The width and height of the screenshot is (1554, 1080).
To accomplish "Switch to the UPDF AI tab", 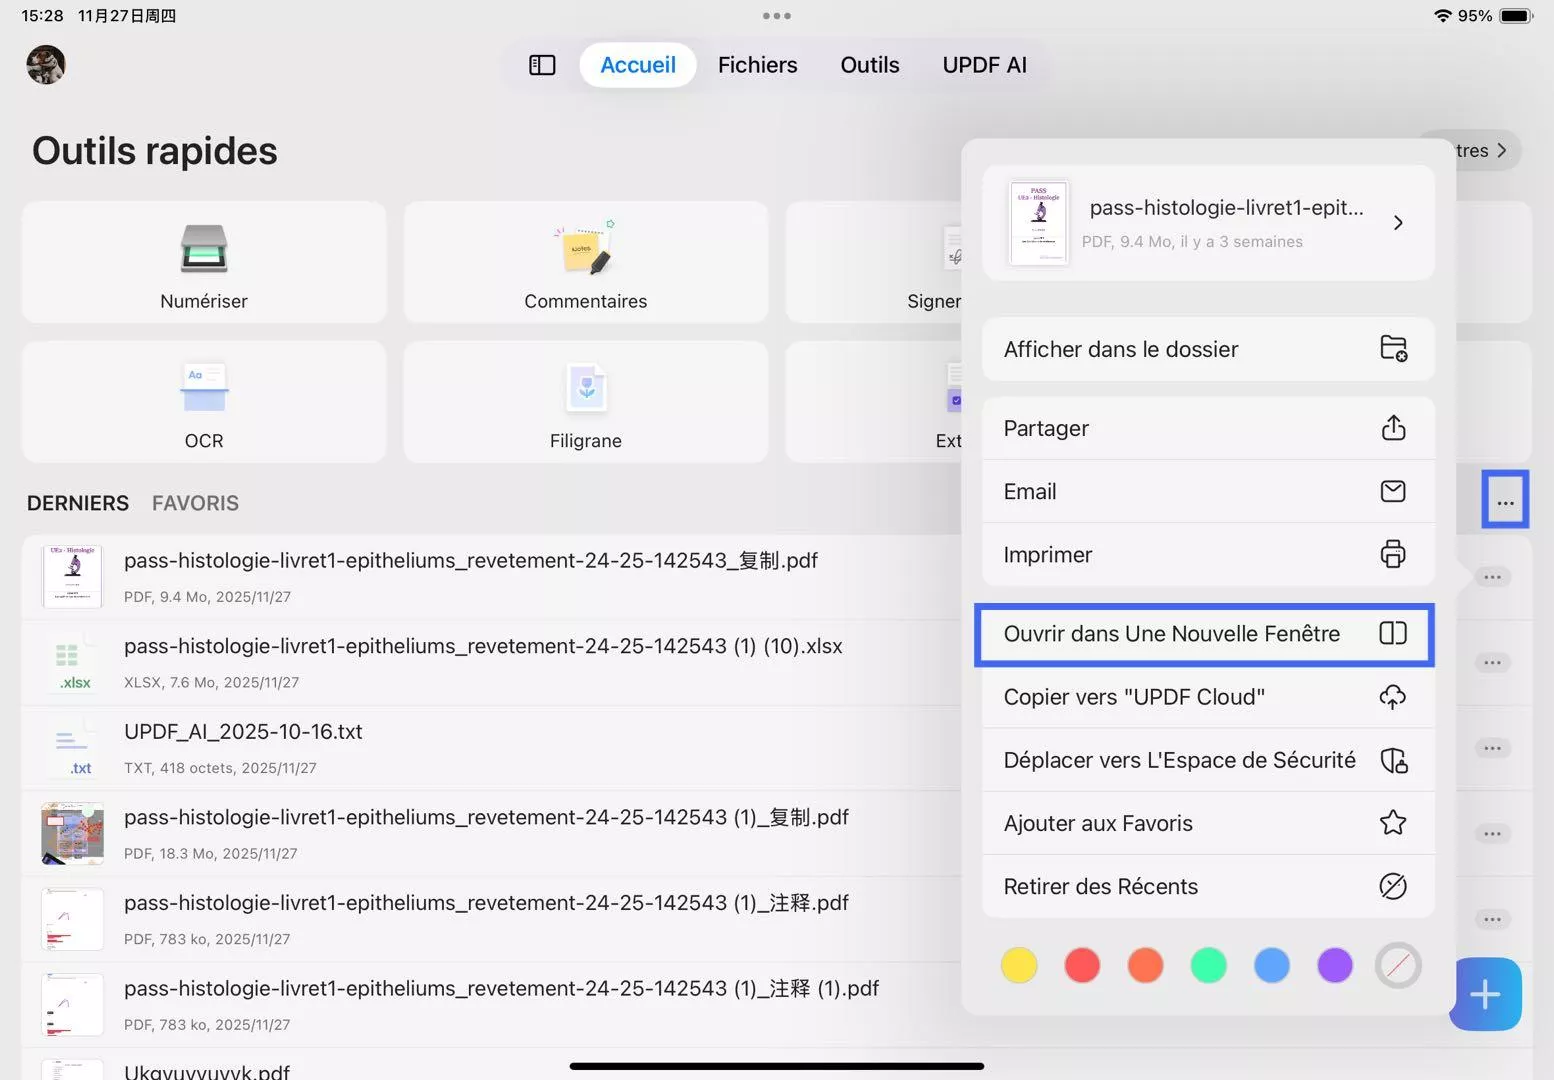I will click(985, 65).
